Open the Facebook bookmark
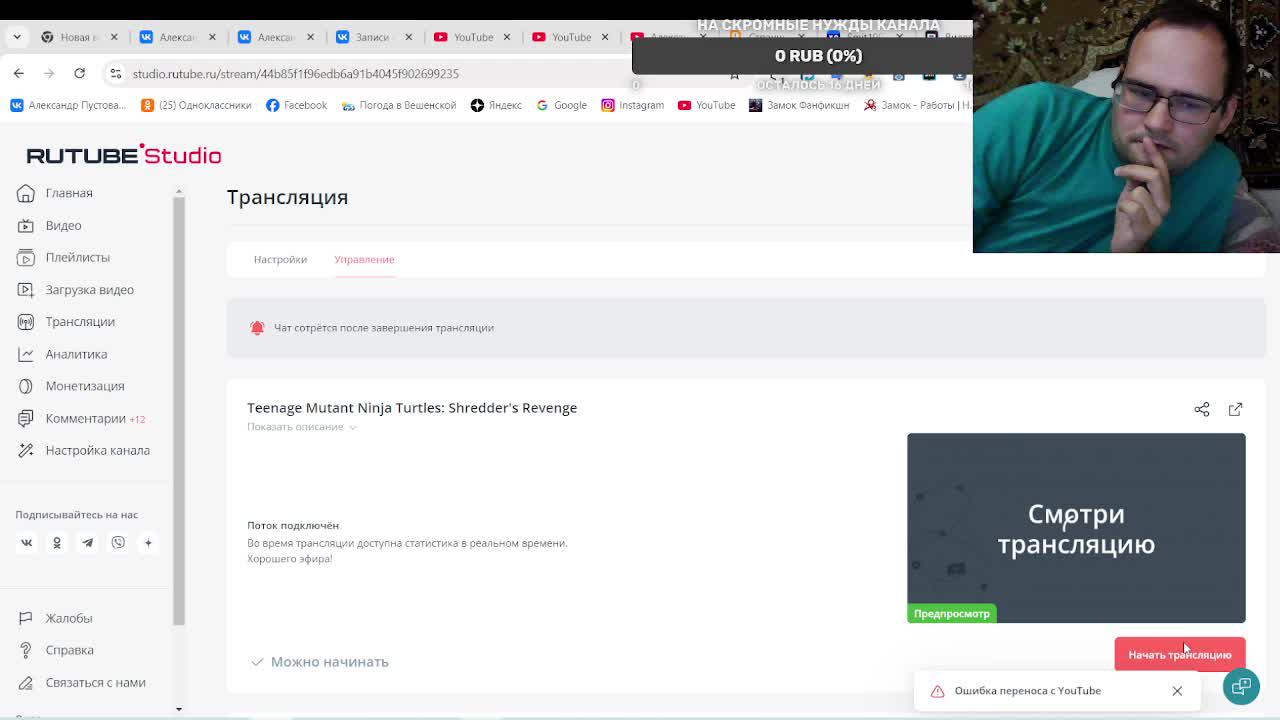This screenshot has width=1280, height=720. [x=296, y=105]
